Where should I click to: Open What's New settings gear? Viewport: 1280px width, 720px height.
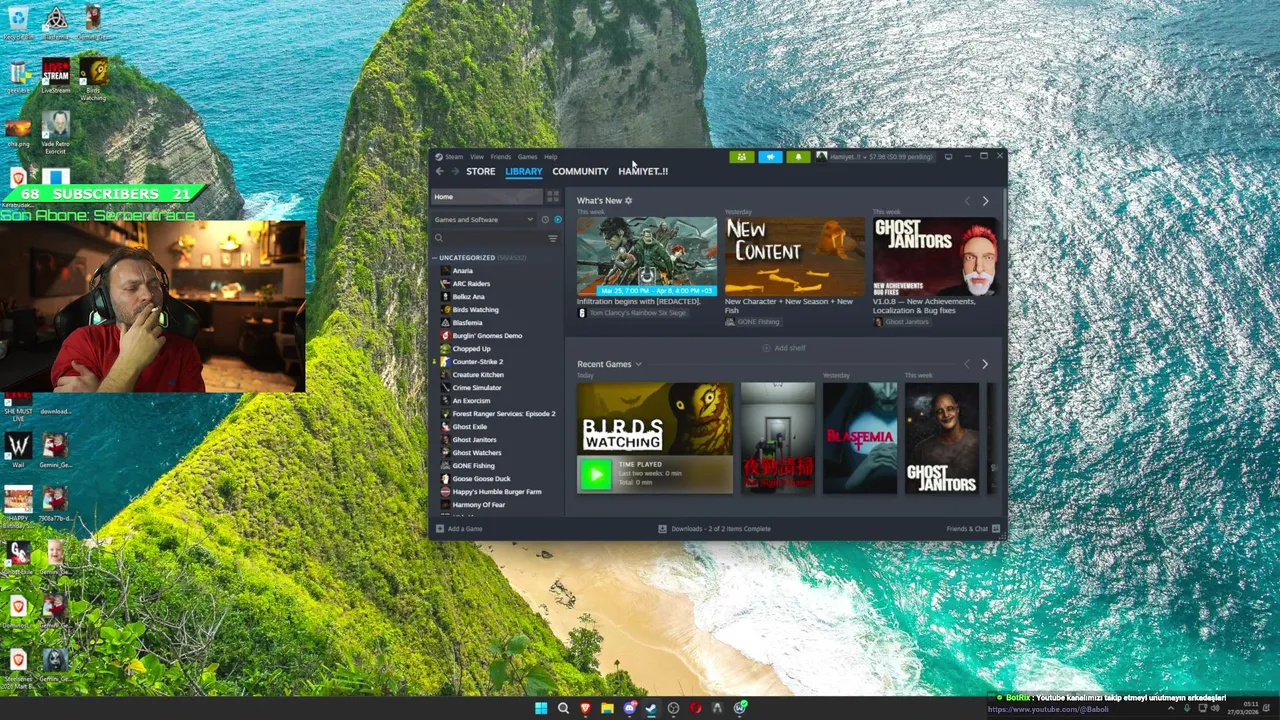click(x=628, y=201)
